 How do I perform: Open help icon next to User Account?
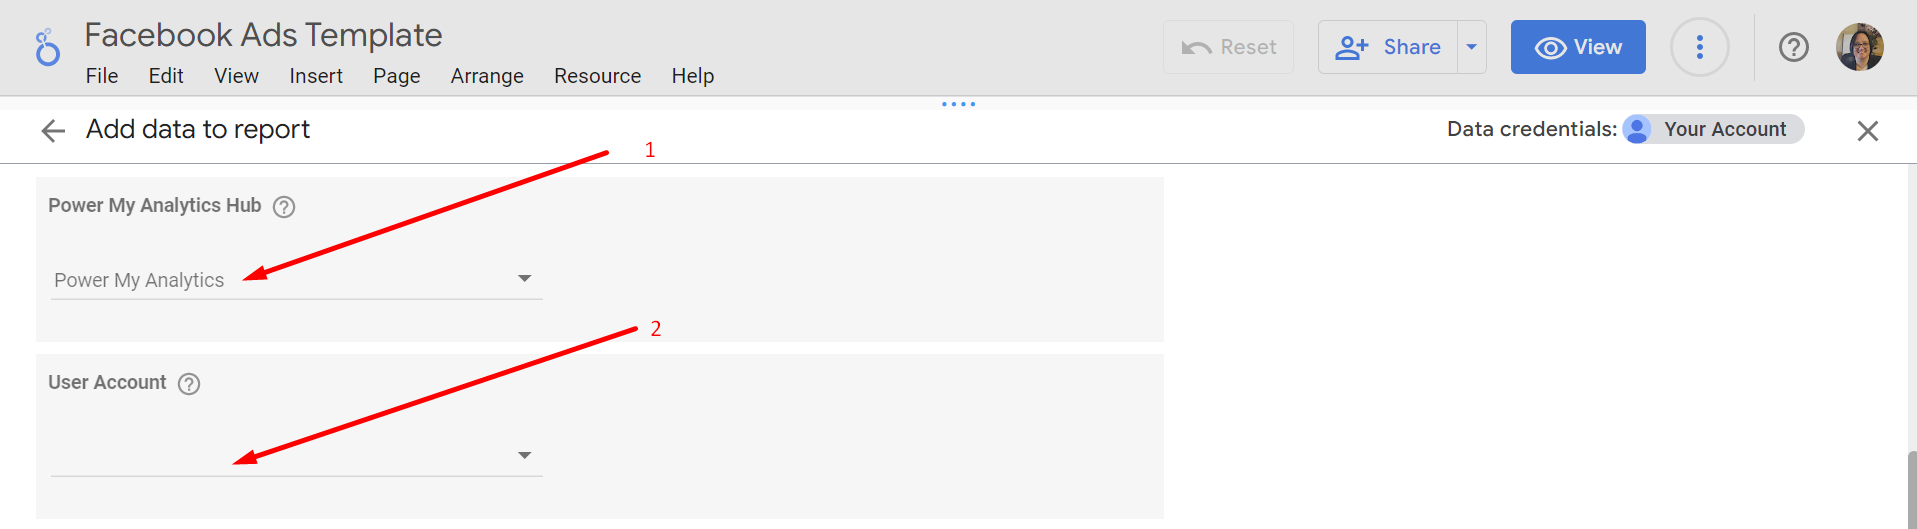[189, 384]
